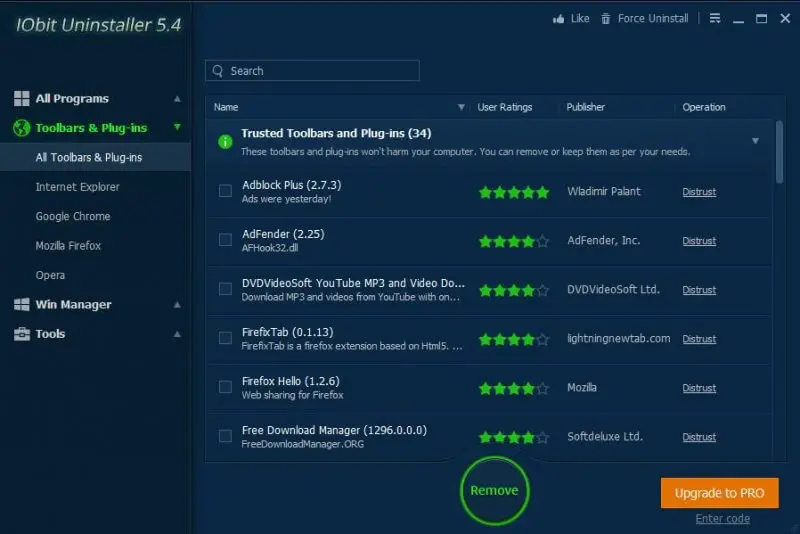Click the plug-in list vertical scrollbar
The height and width of the screenshot is (534, 800).
[779, 152]
